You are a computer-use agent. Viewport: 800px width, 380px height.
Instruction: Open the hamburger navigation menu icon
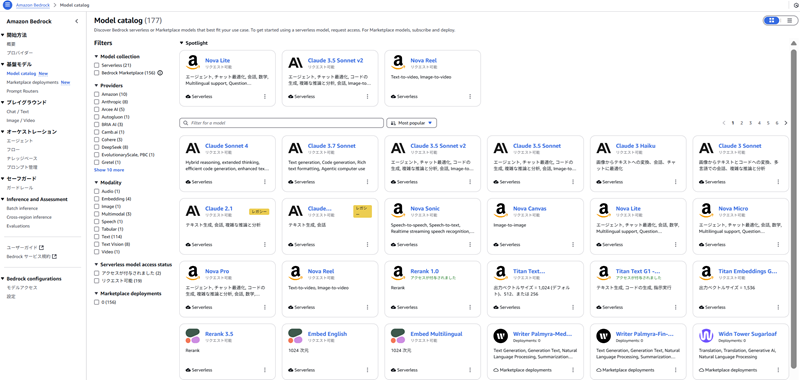point(7,5)
